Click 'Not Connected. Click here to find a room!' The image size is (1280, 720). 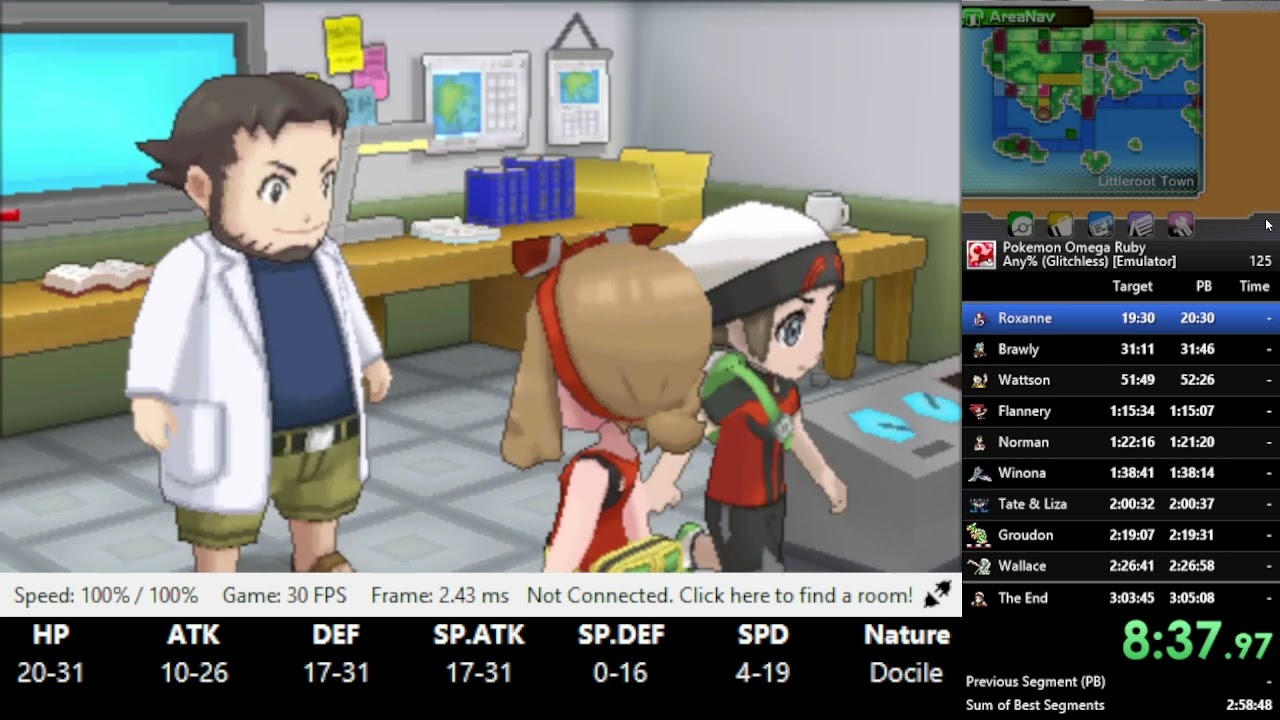click(719, 595)
